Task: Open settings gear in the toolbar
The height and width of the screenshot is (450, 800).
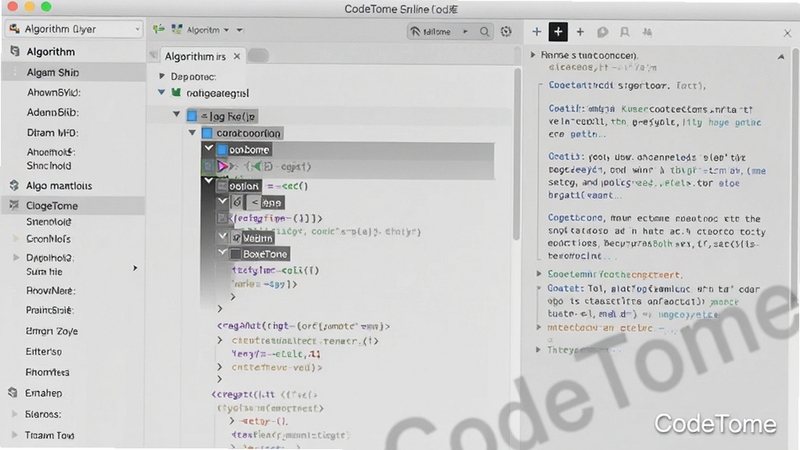Action: 506,32
